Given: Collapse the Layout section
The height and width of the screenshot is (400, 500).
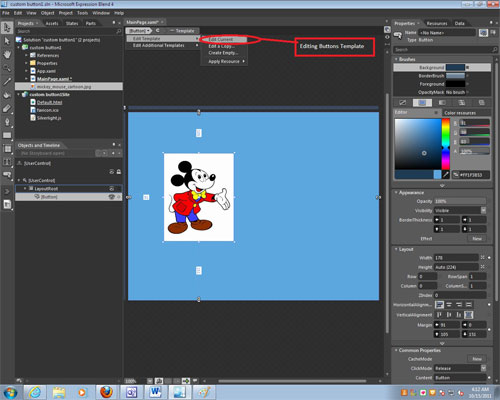Looking at the screenshot, I should point(396,249).
